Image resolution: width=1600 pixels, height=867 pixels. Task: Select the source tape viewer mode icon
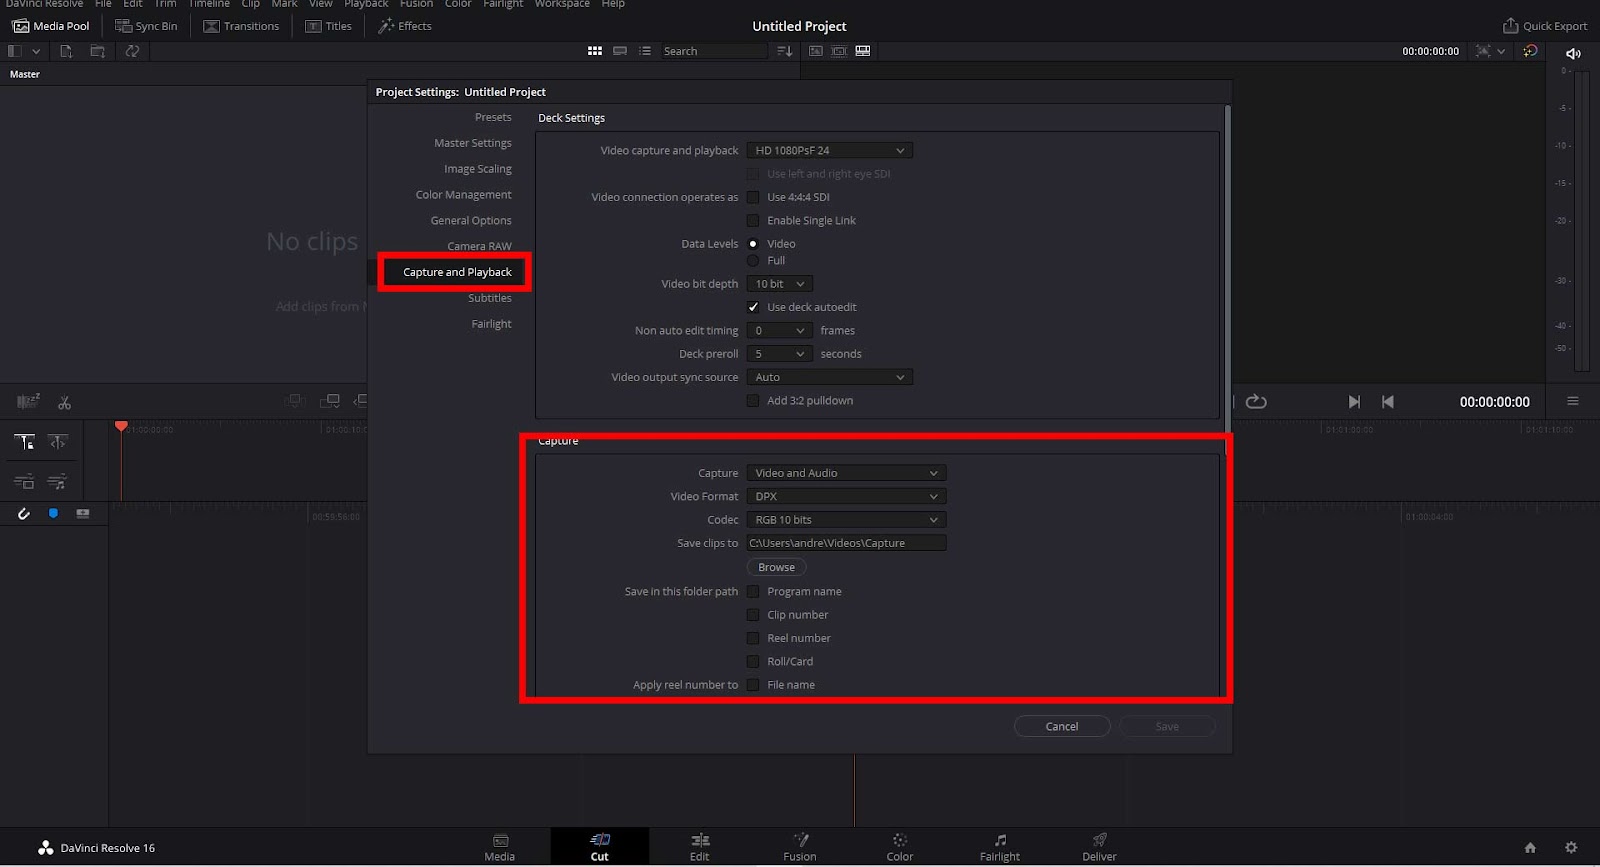tap(839, 51)
